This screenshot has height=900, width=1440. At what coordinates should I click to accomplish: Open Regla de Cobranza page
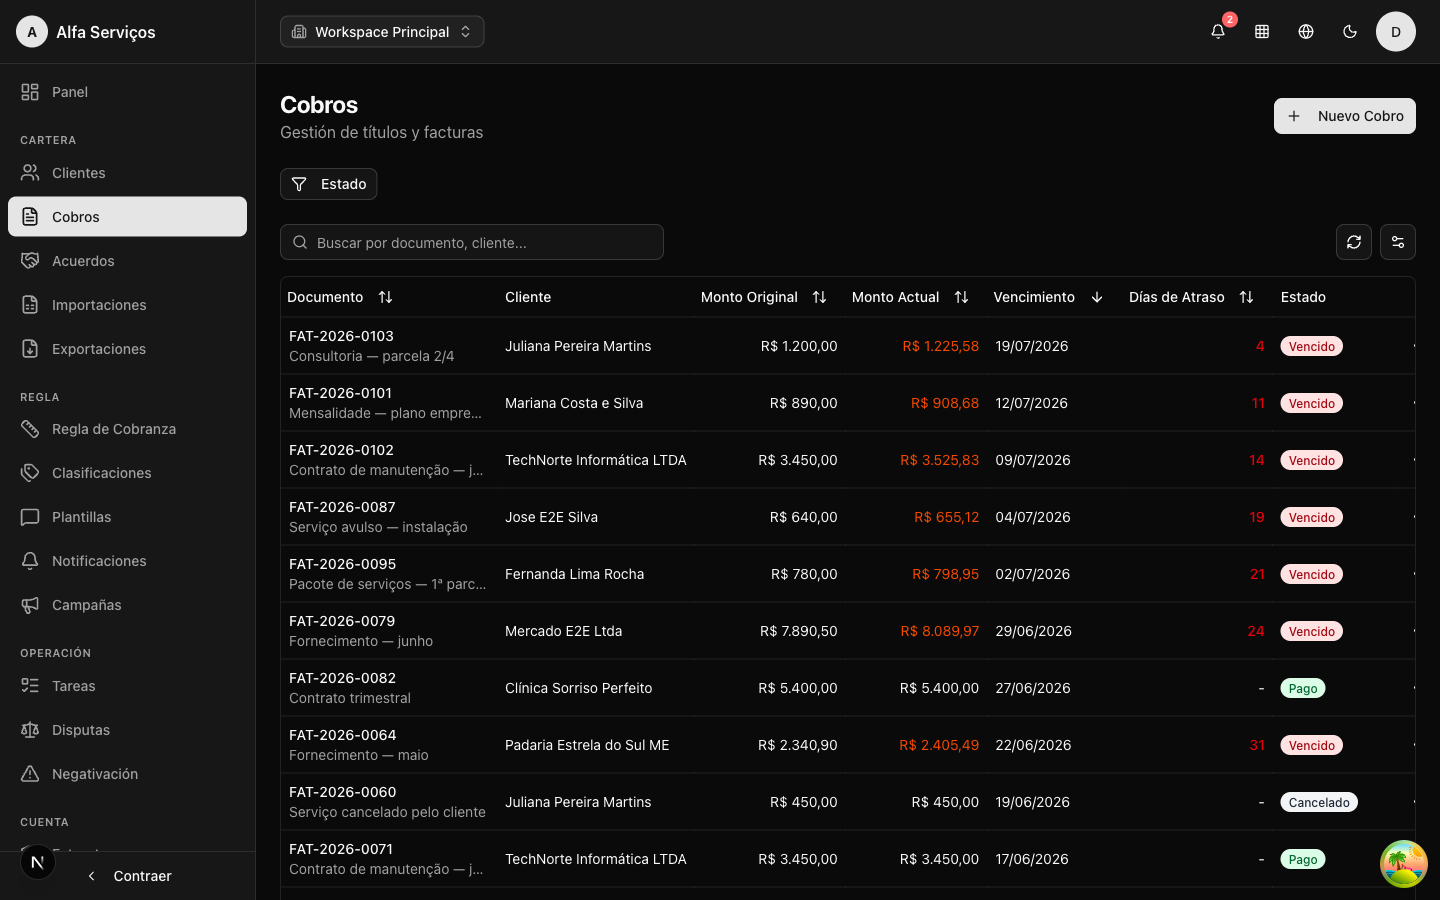(127, 429)
